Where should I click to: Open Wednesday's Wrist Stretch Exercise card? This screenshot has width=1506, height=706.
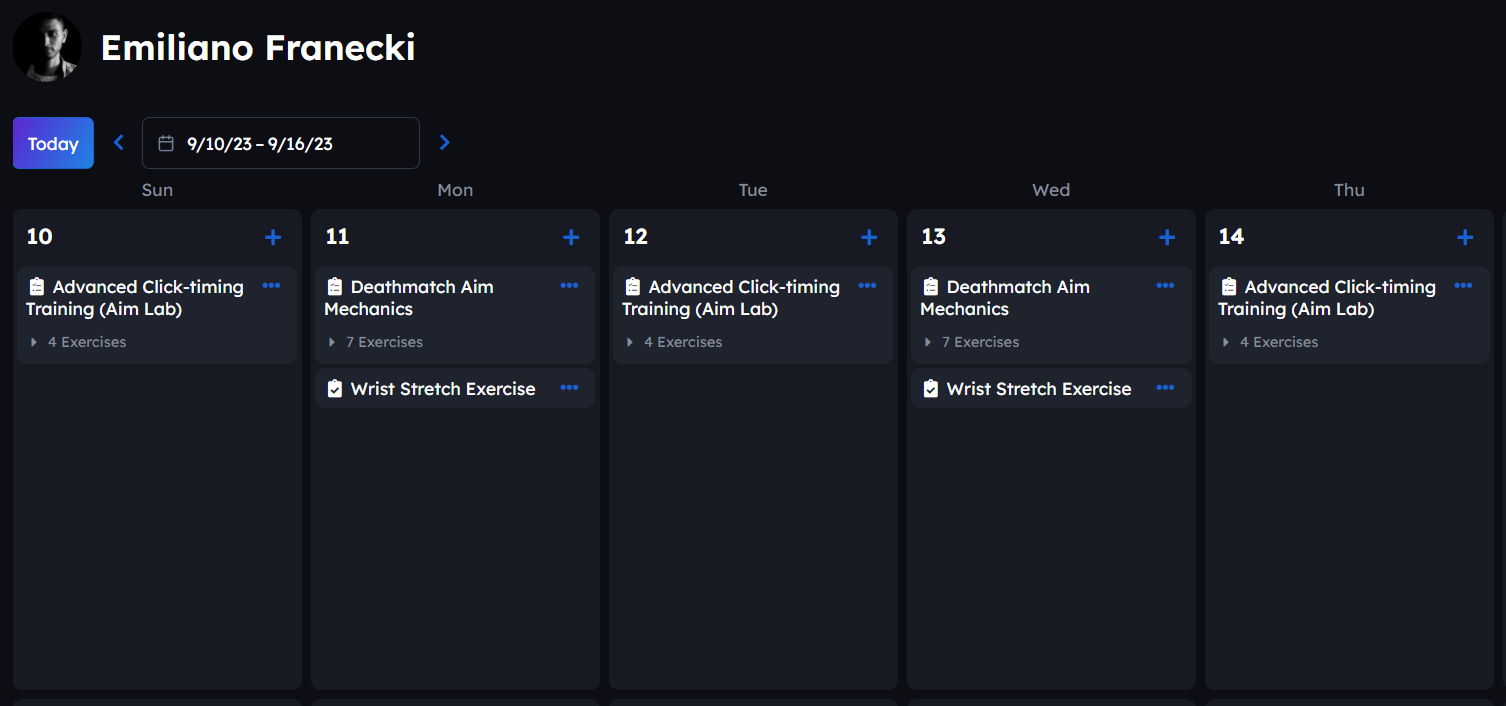(1038, 389)
